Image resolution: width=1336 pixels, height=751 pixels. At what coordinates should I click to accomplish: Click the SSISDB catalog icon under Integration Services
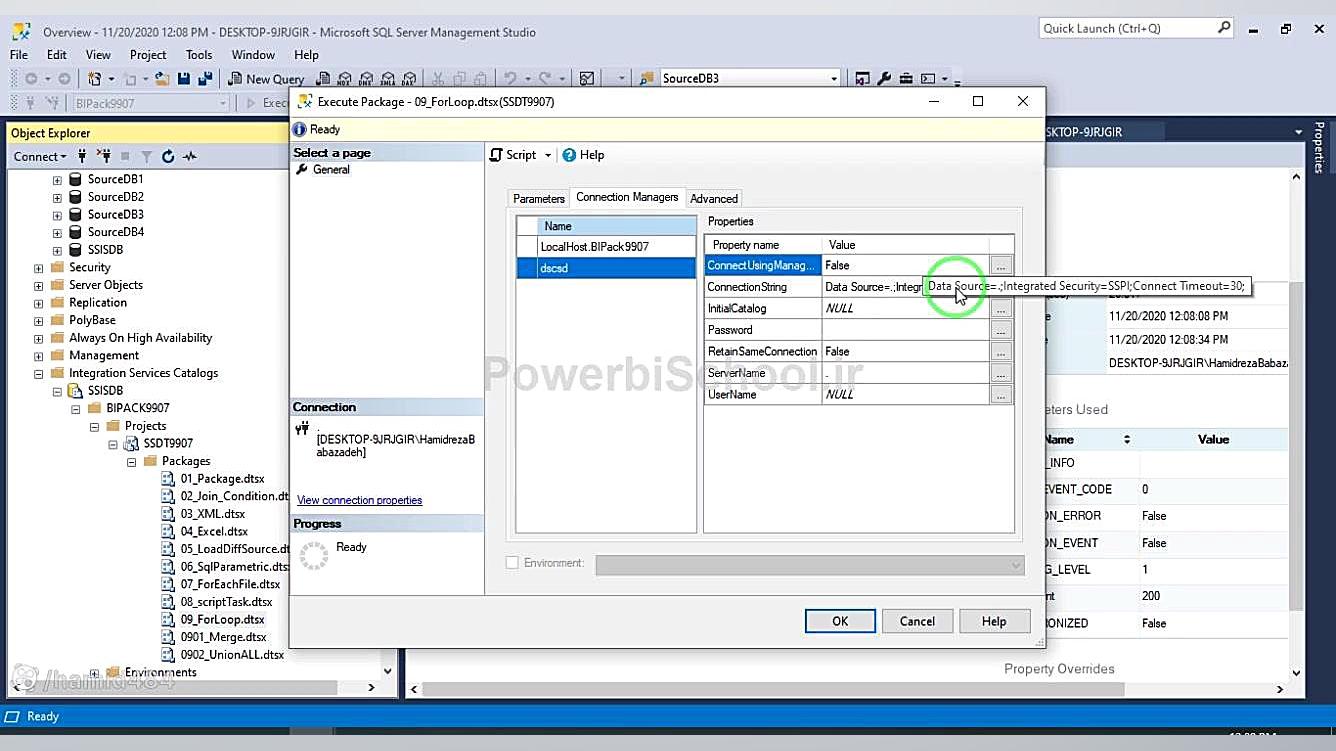(75, 391)
